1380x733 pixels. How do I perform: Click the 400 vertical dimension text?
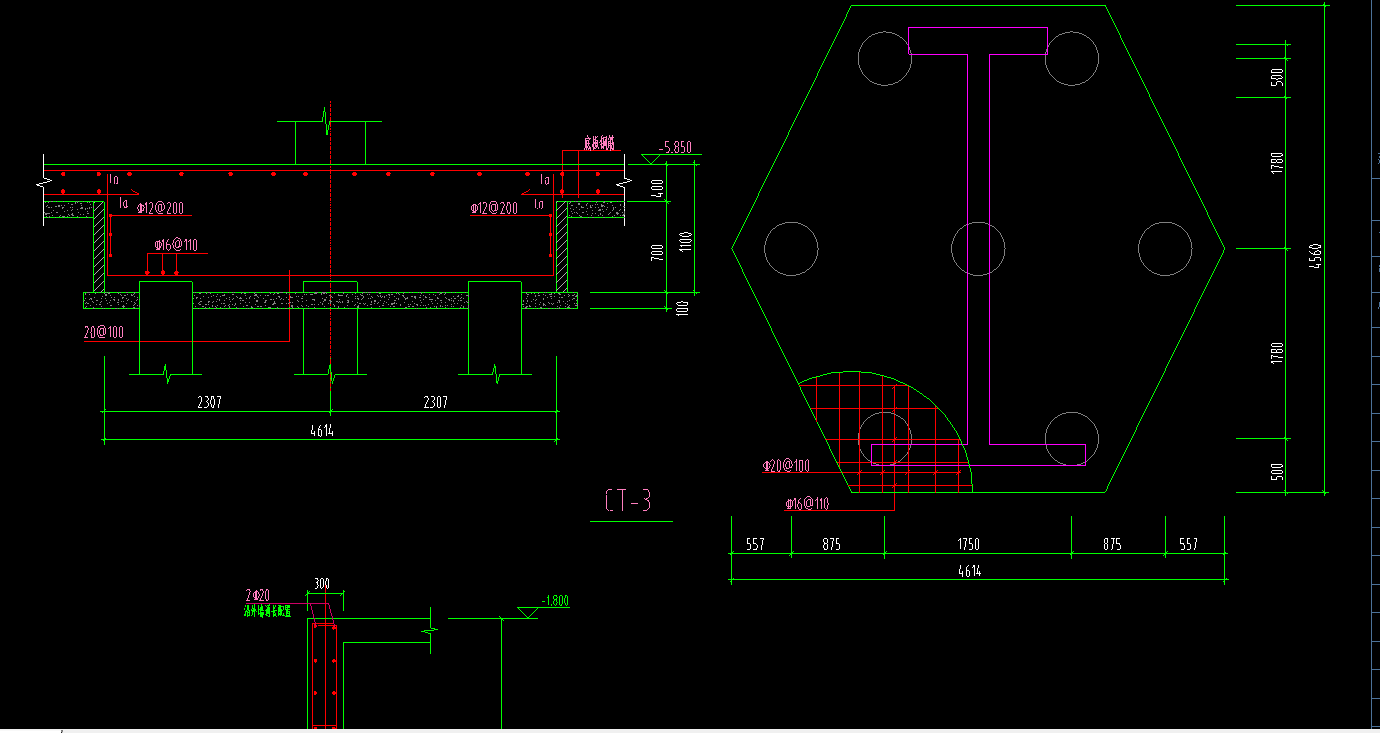click(657, 187)
